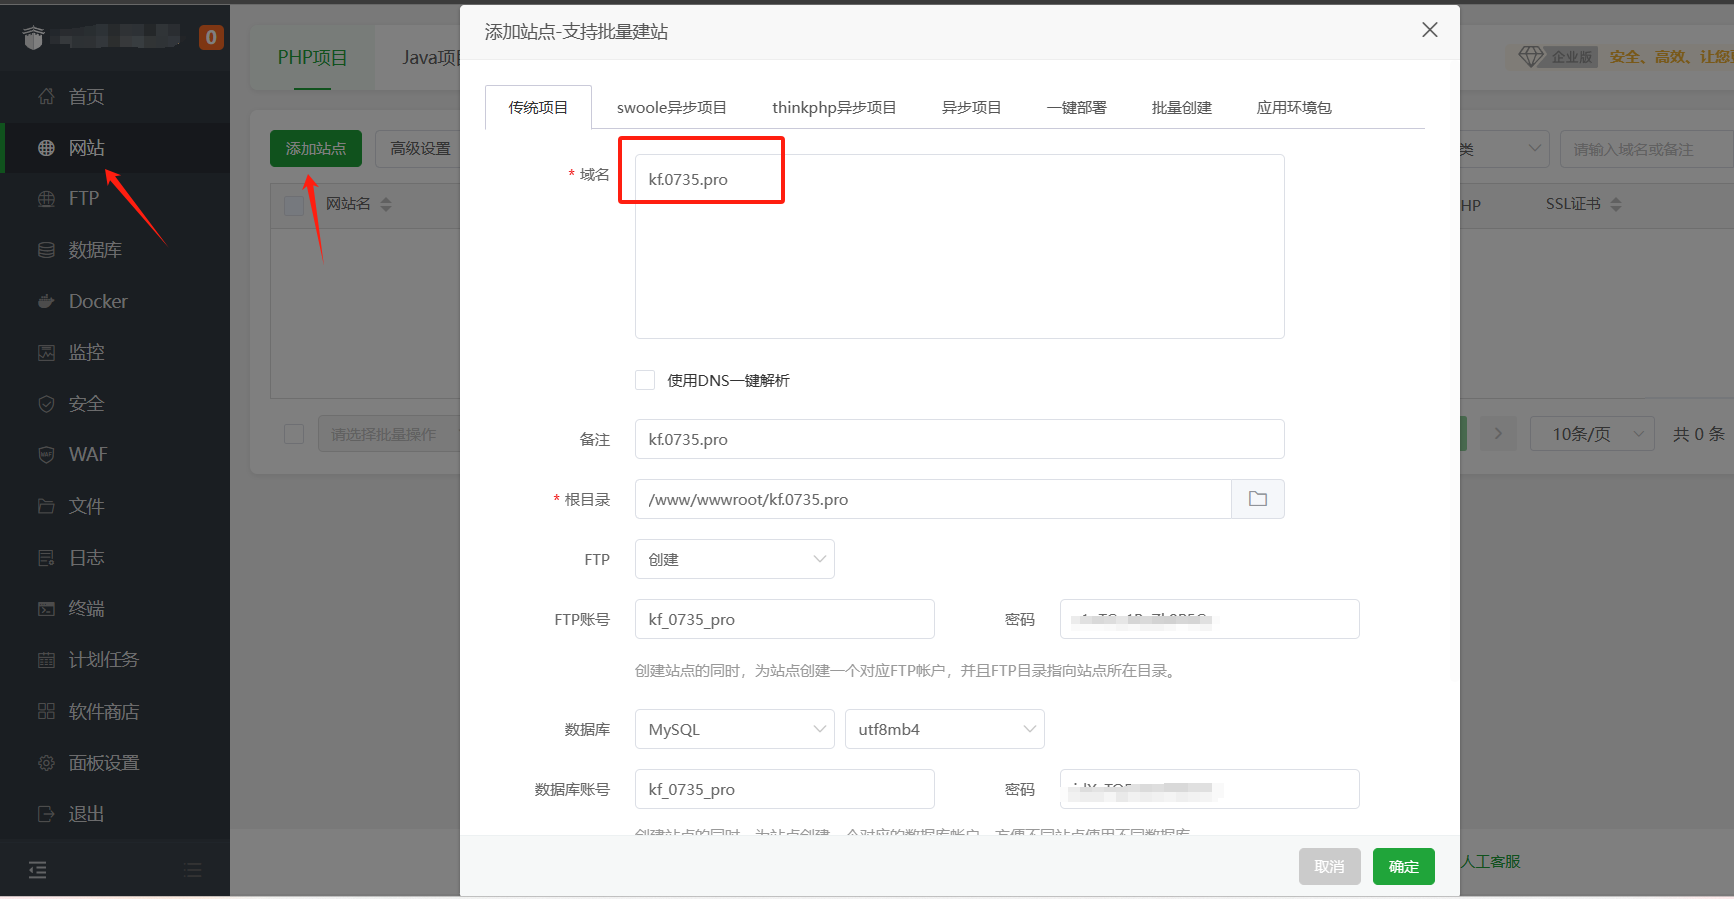Viewport: 1734px width, 899px height.
Task: Click the globe icon beside 网站
Action: pyautogui.click(x=46, y=148)
